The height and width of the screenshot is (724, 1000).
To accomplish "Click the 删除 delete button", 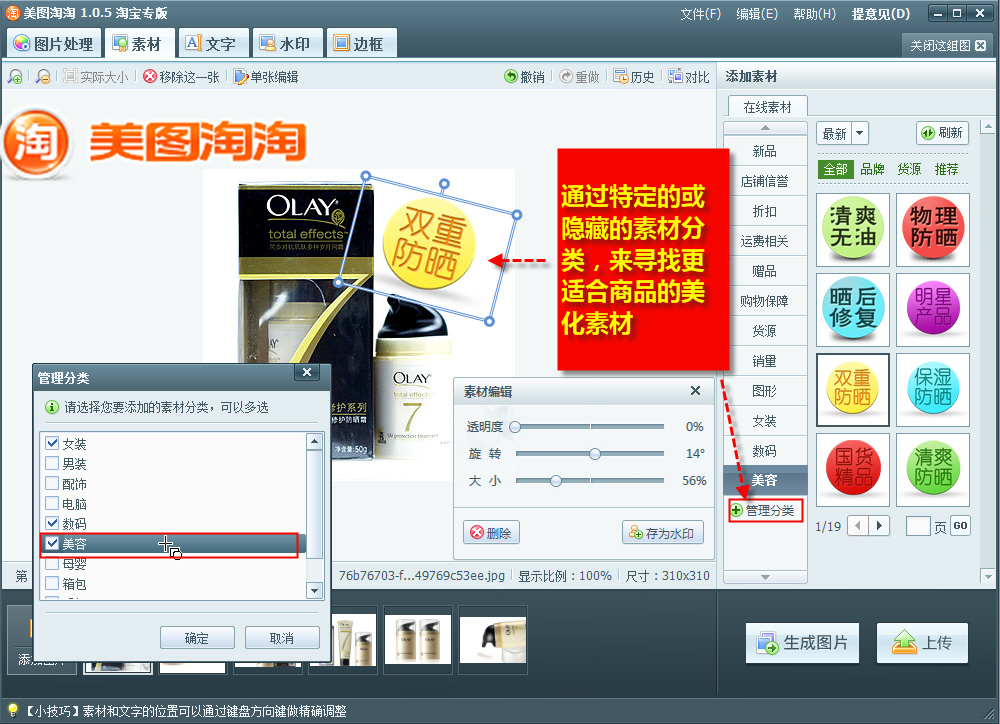I will (491, 533).
